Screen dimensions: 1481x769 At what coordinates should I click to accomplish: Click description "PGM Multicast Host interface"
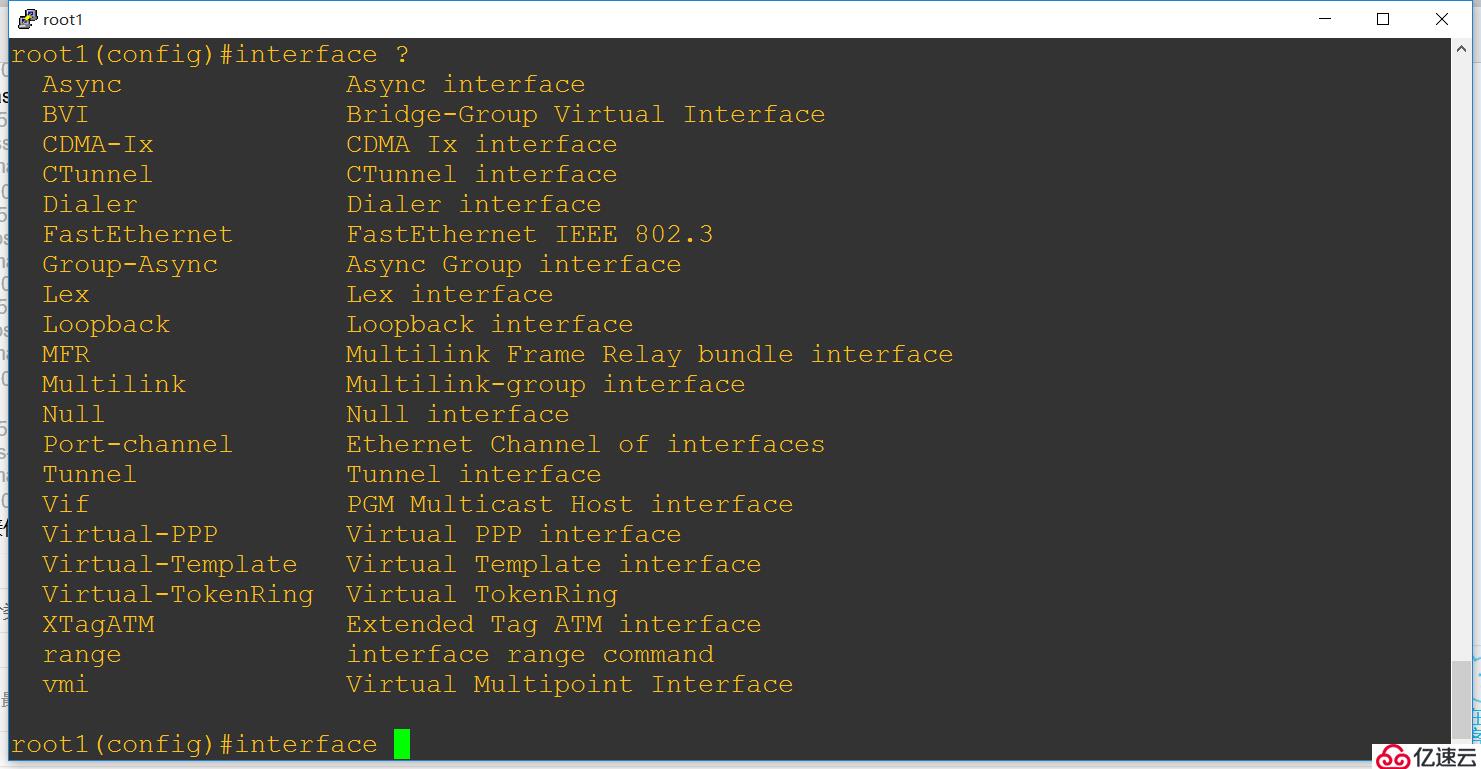(x=570, y=505)
